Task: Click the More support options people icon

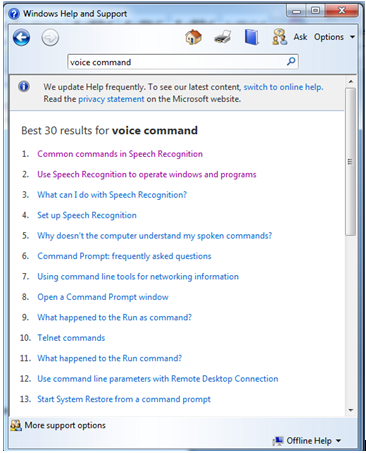Action: click(16, 425)
